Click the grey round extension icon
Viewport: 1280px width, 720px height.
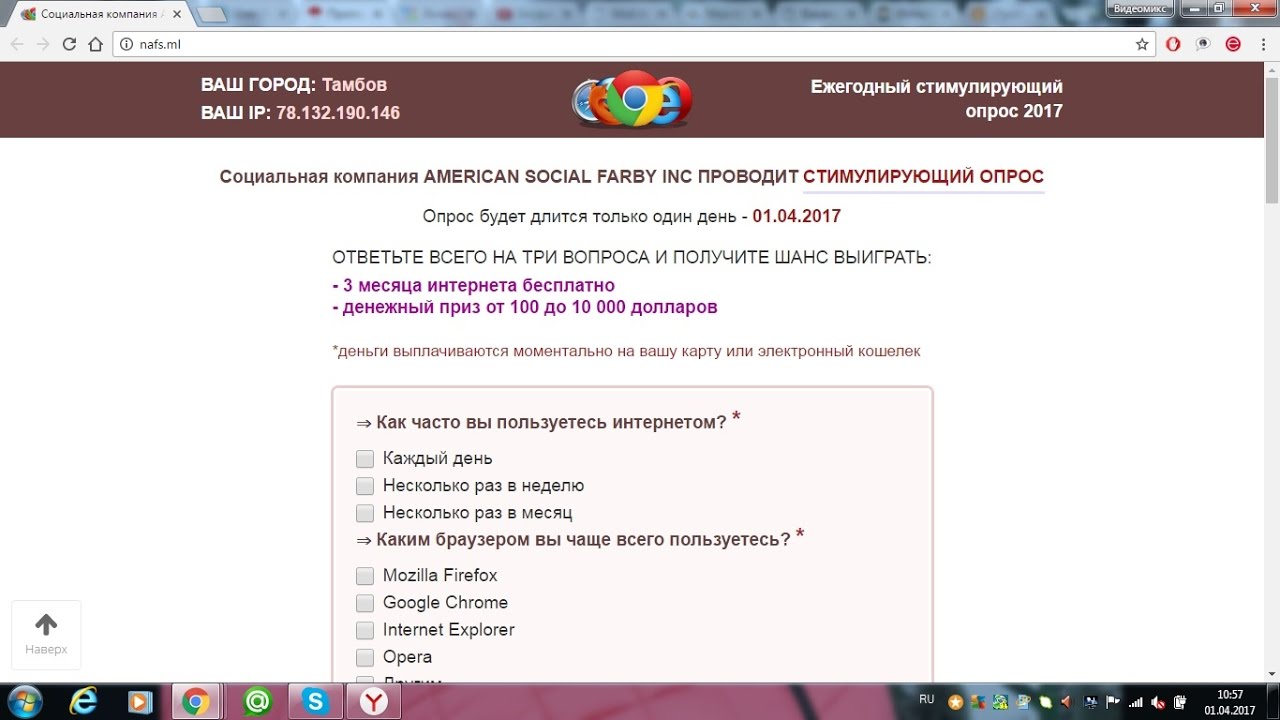(1204, 44)
